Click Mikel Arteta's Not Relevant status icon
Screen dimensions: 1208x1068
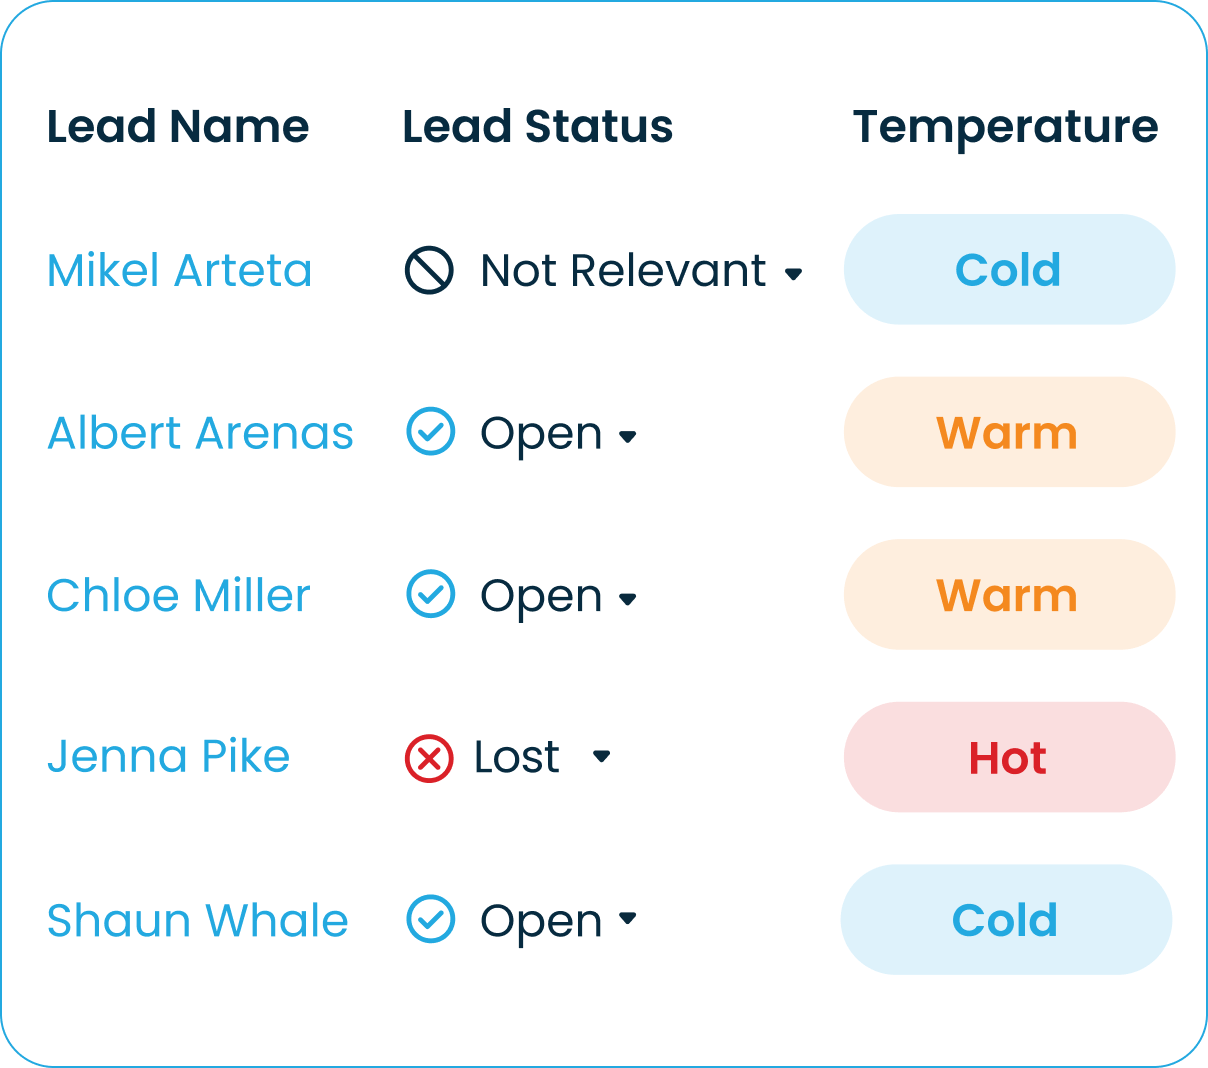click(x=429, y=270)
